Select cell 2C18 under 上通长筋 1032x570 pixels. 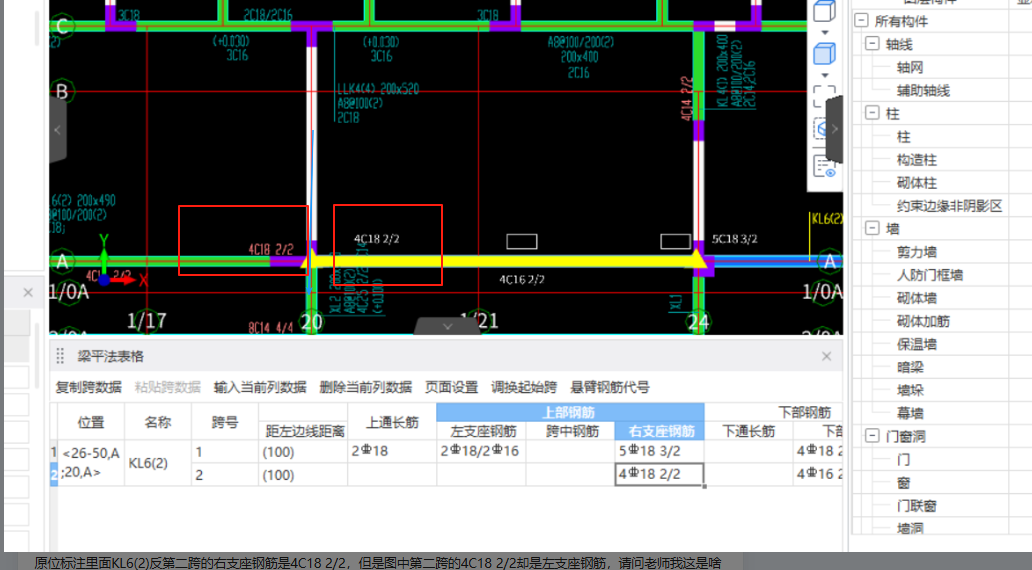click(392, 452)
